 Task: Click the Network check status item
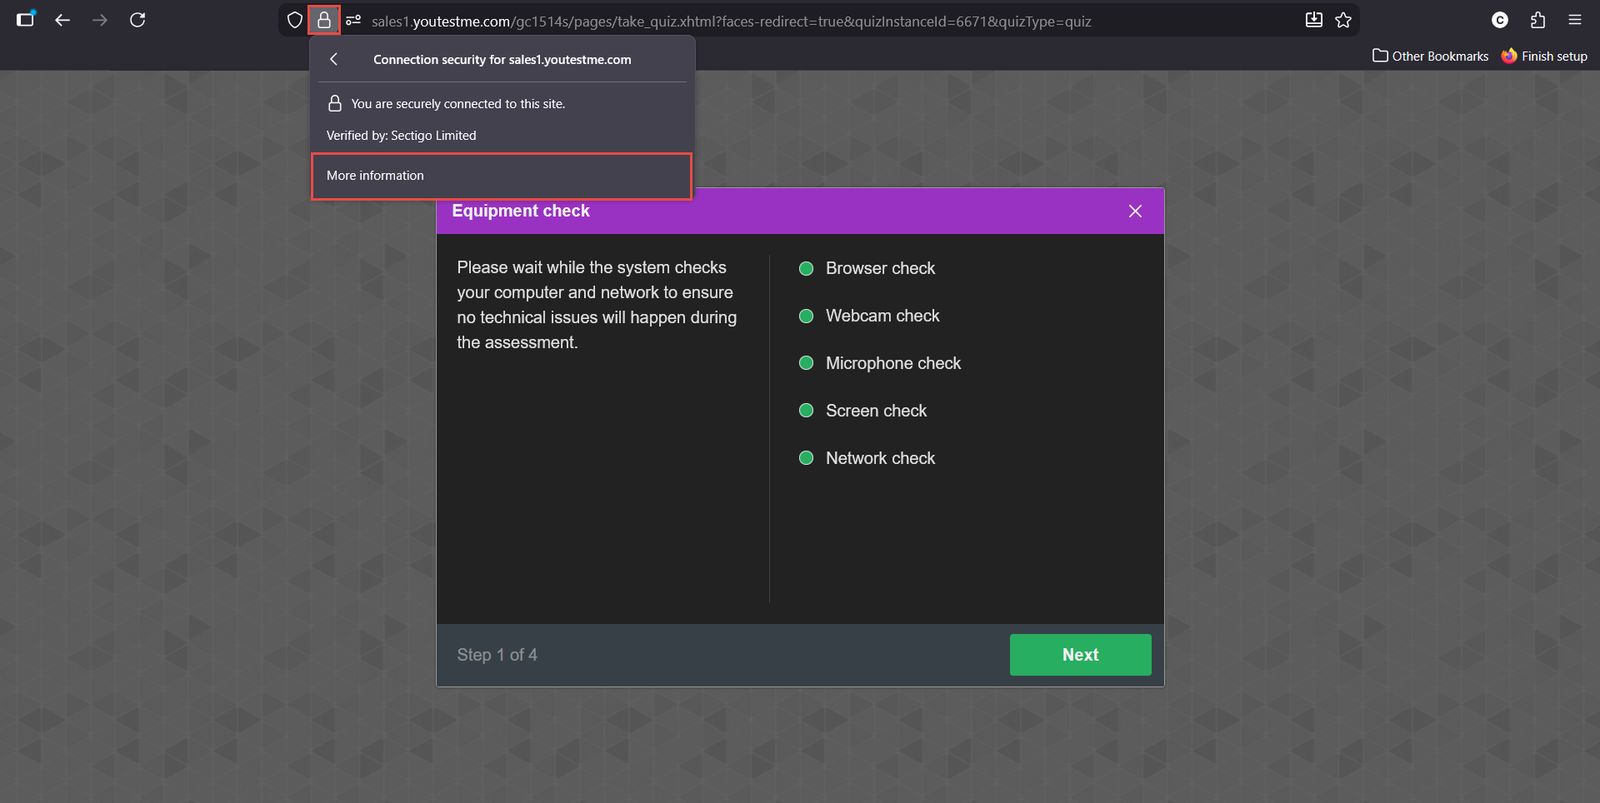[880, 458]
